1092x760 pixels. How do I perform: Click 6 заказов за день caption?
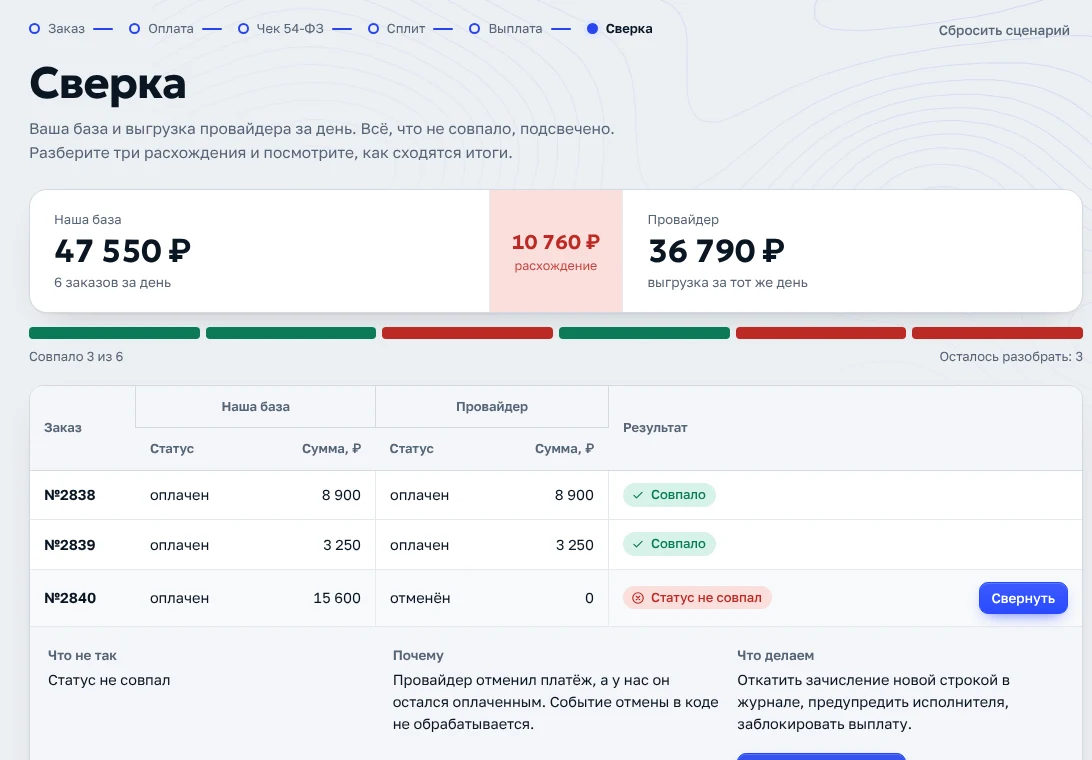pyautogui.click(x=113, y=283)
